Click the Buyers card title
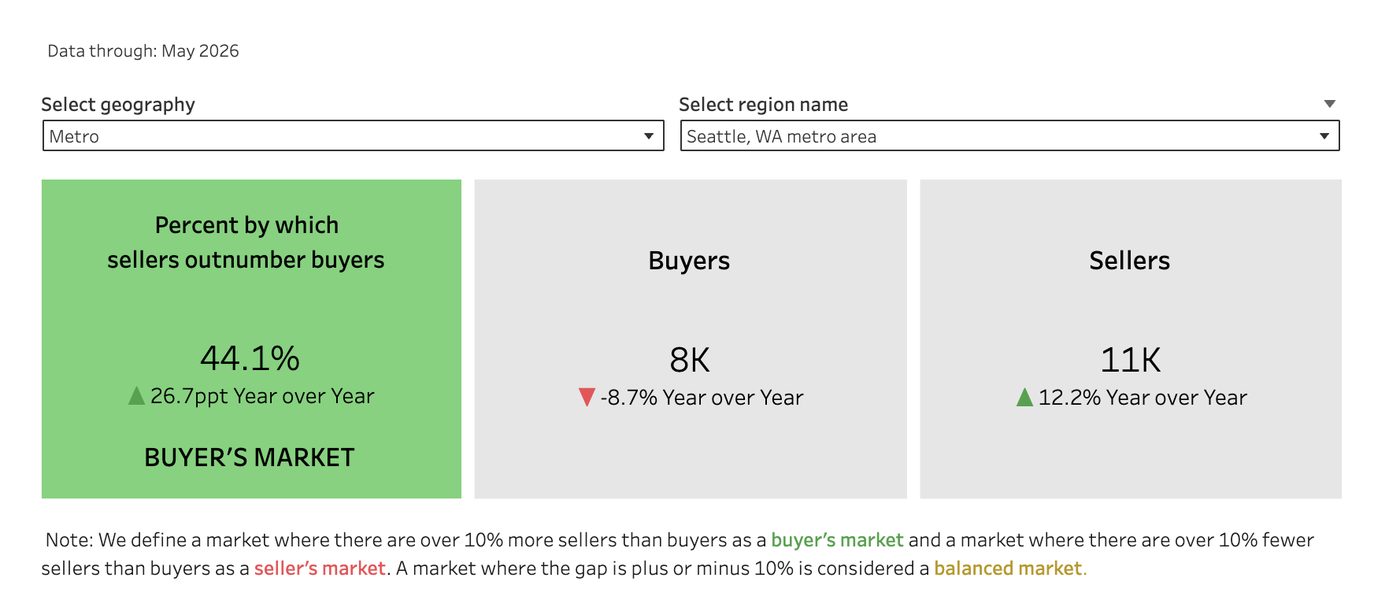The height and width of the screenshot is (600, 1400). [689, 261]
